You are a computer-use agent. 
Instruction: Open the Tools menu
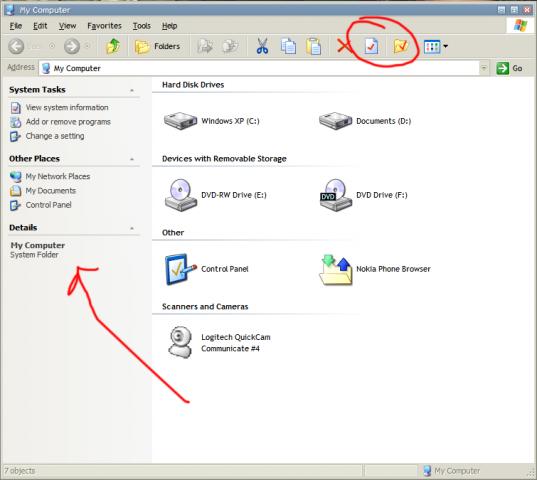141,26
